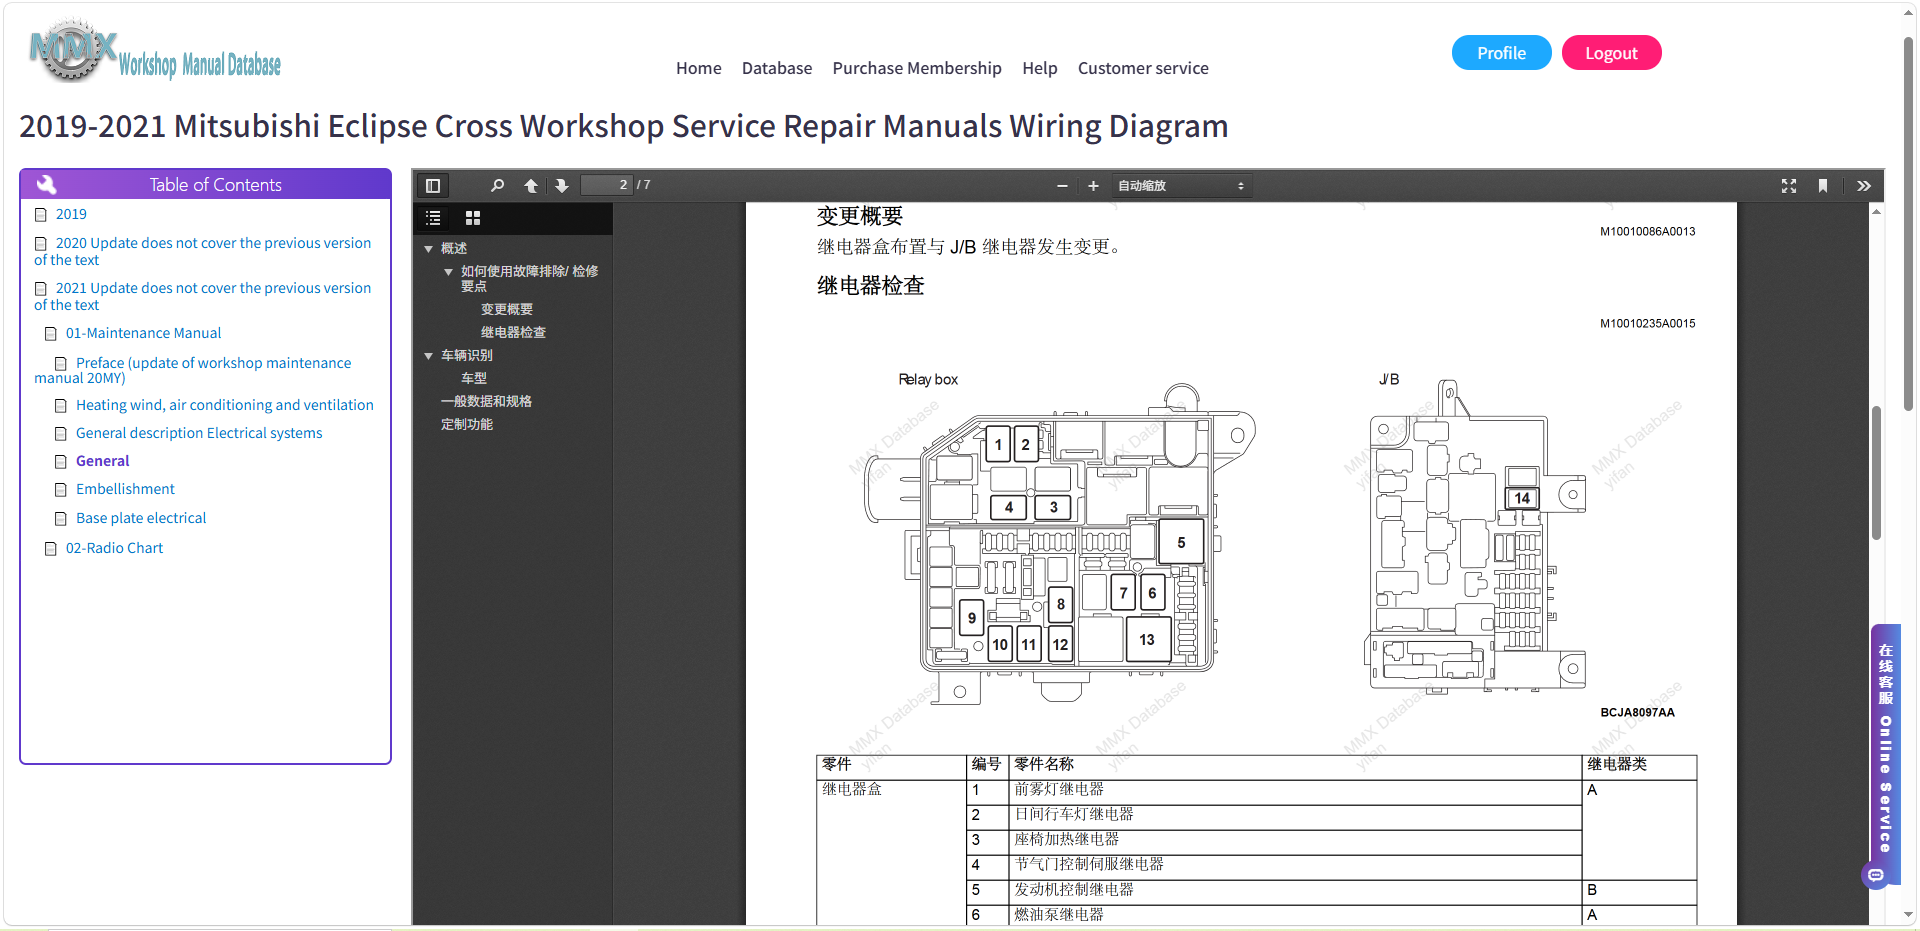Viewport: 1920px width, 931px height.
Task: Jump to 继电器检查 in the outline
Action: [513, 333]
